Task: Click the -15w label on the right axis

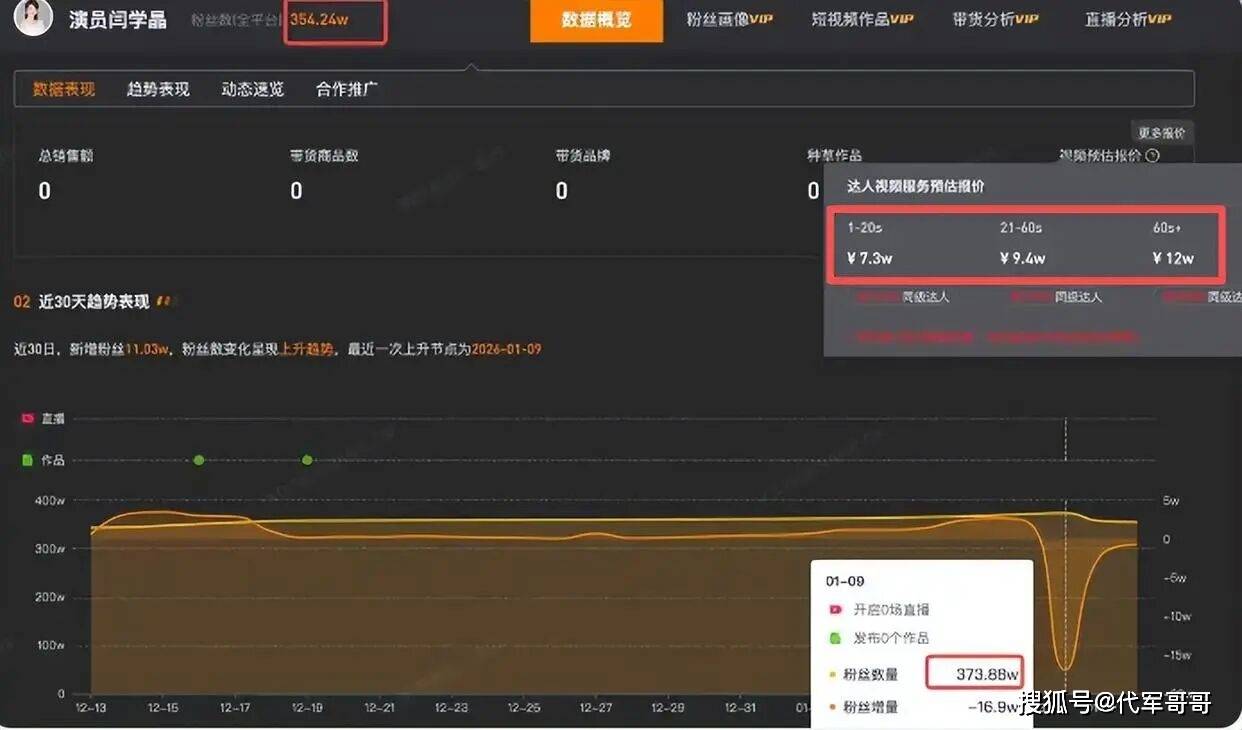Action: pyautogui.click(x=1176, y=655)
